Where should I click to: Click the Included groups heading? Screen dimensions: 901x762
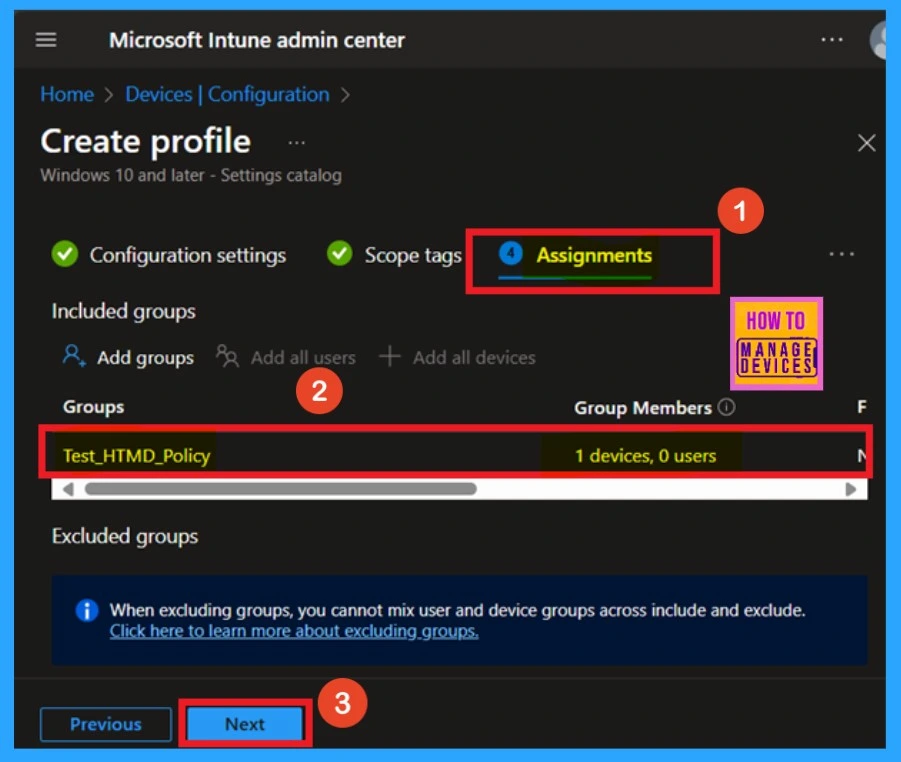pyautogui.click(x=124, y=311)
